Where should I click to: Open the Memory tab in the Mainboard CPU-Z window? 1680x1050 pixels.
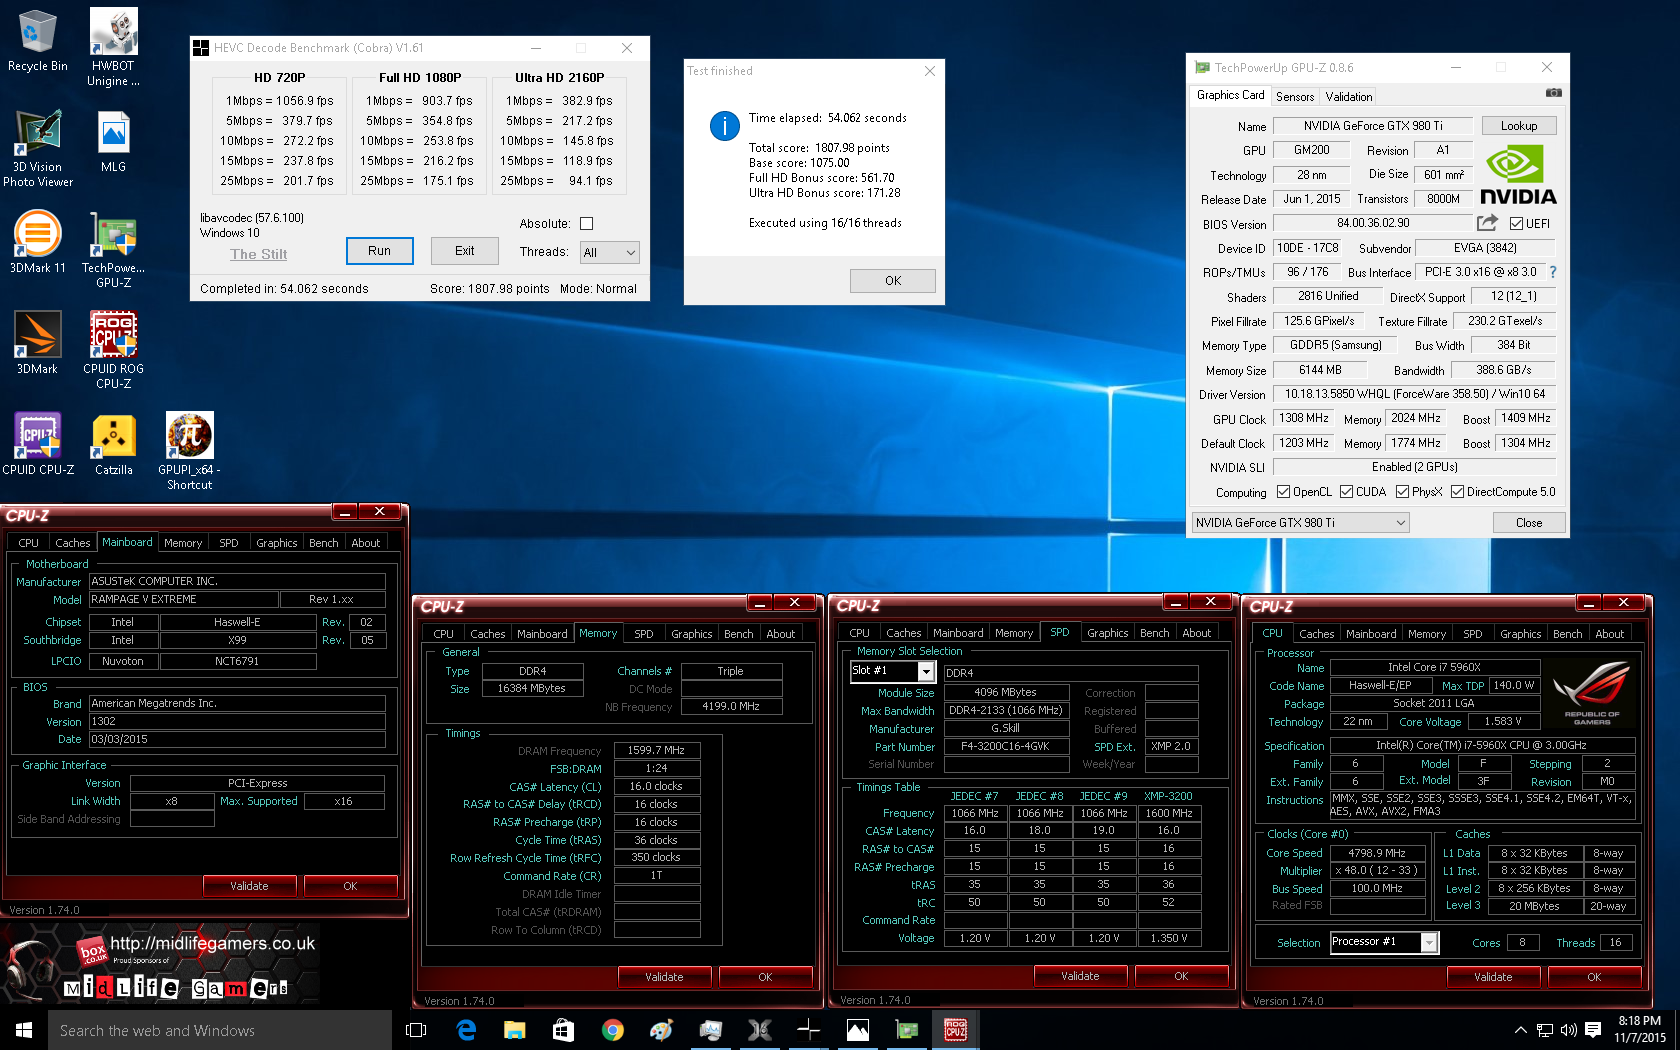(183, 543)
